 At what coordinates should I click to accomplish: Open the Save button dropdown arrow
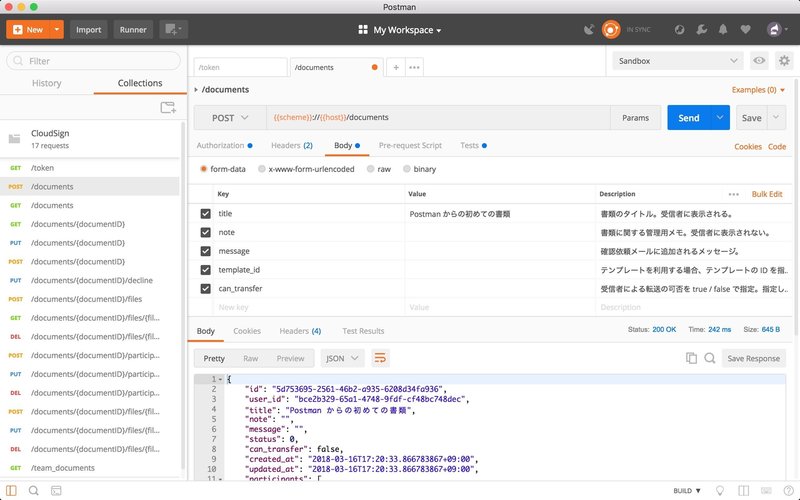(x=776, y=118)
